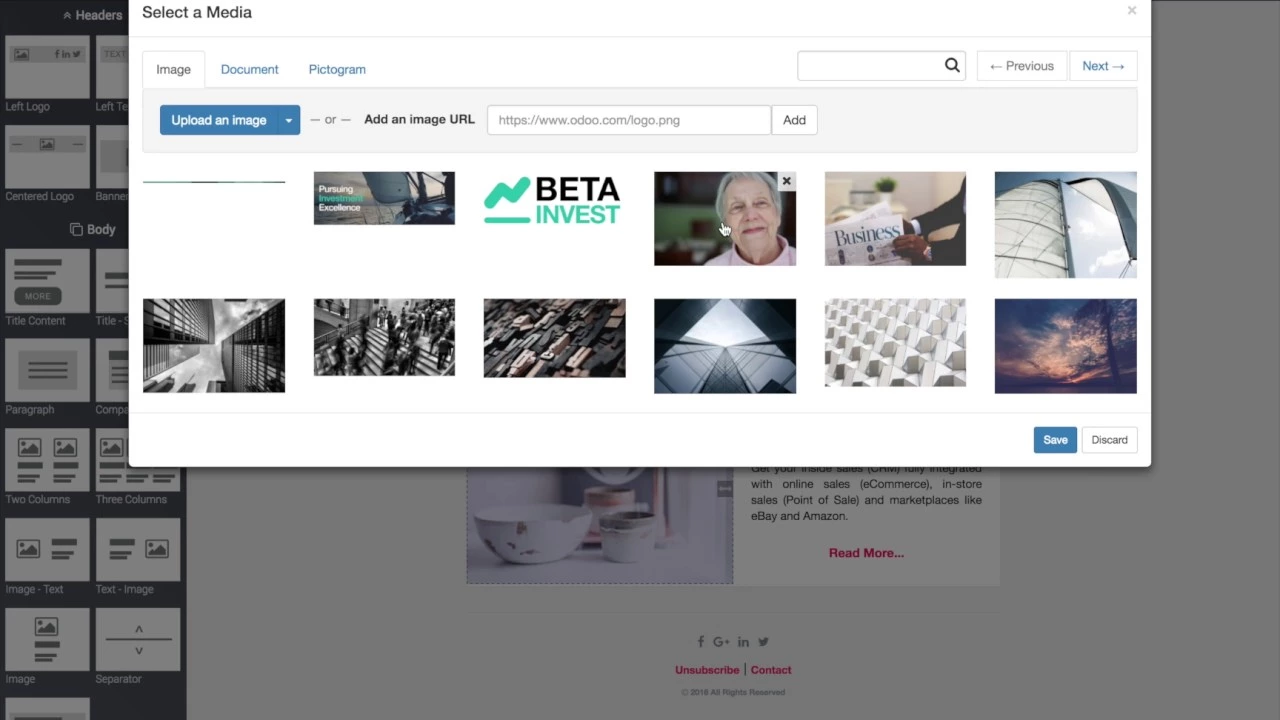Image resolution: width=1280 pixels, height=720 pixels.
Task: Click the search magnifier icon
Action: click(x=952, y=66)
